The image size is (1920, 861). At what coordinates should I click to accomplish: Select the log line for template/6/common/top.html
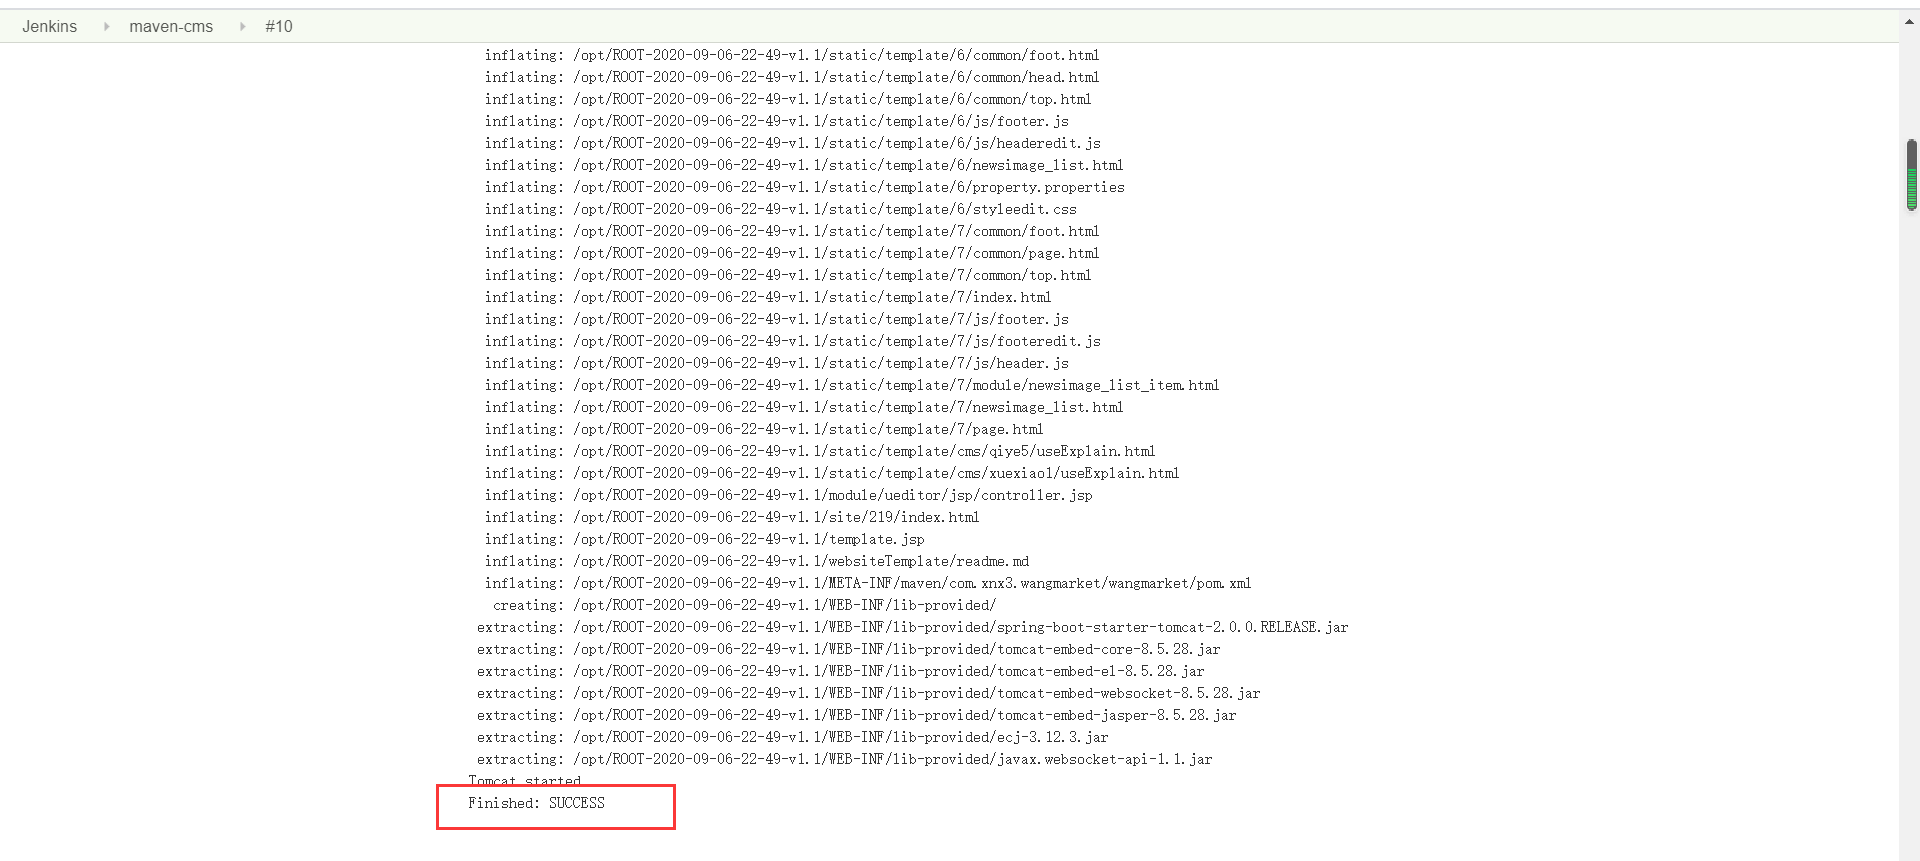coord(788,99)
